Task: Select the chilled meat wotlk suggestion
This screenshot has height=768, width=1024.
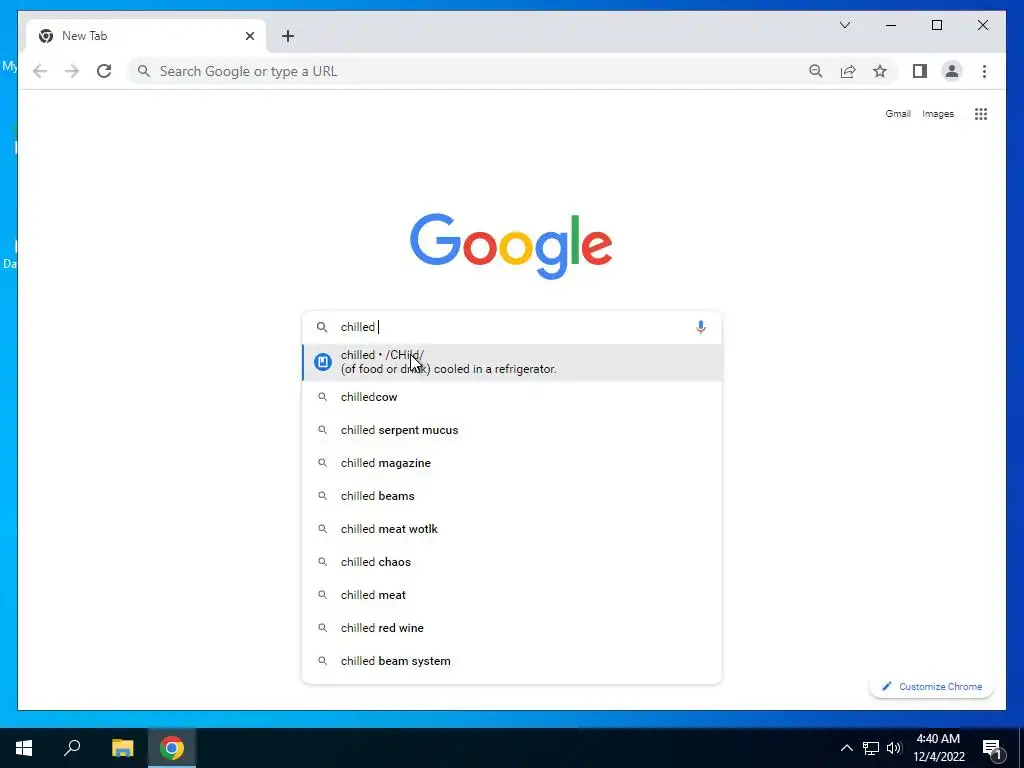Action: (511, 529)
